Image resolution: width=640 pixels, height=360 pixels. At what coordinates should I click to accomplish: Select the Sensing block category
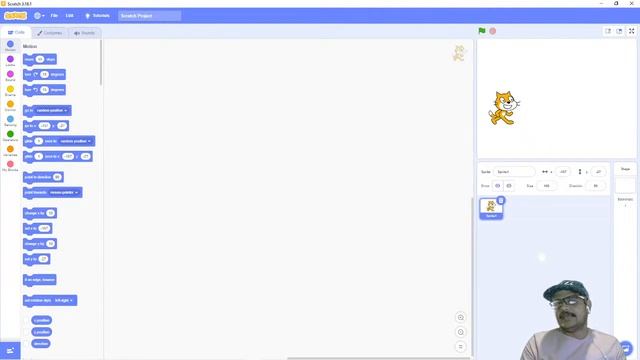pyautogui.click(x=10, y=121)
